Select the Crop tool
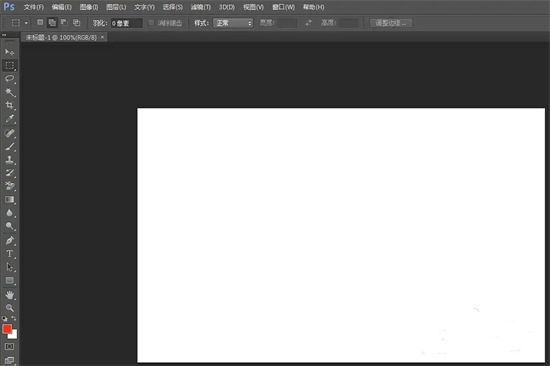 click(x=9, y=105)
